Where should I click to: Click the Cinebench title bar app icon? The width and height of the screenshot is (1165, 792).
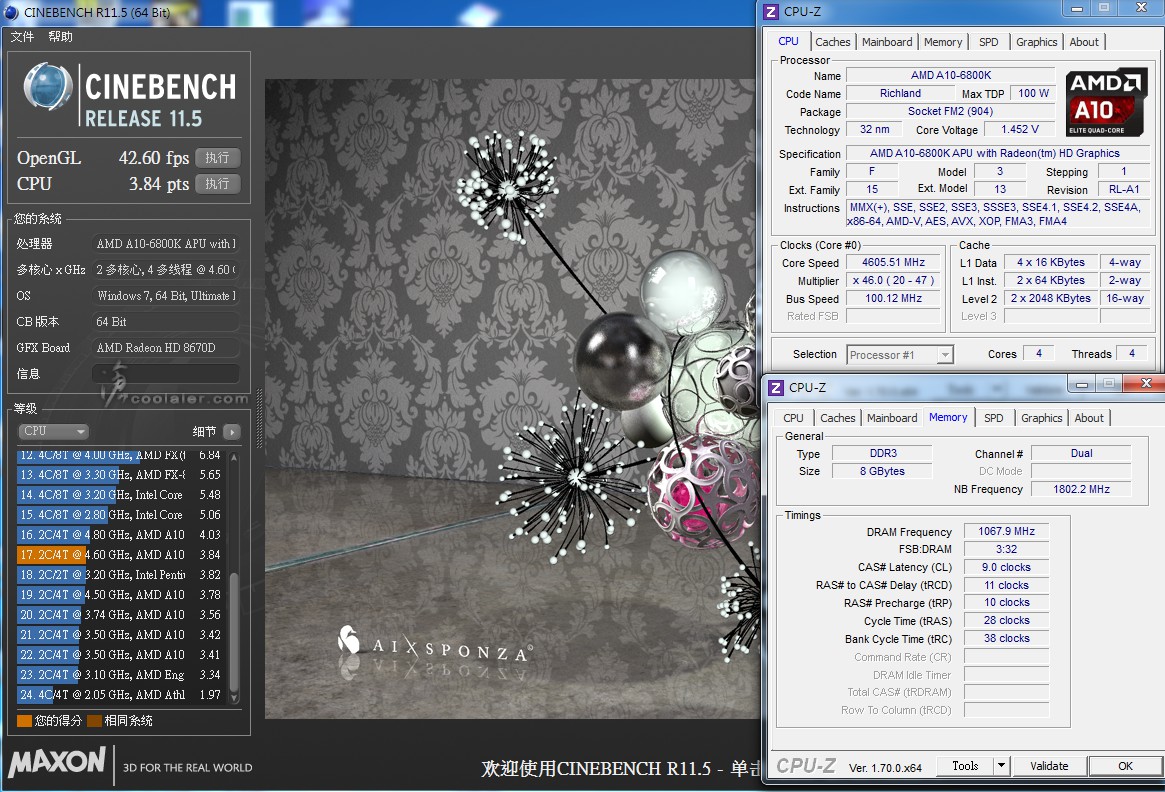click(x=11, y=12)
